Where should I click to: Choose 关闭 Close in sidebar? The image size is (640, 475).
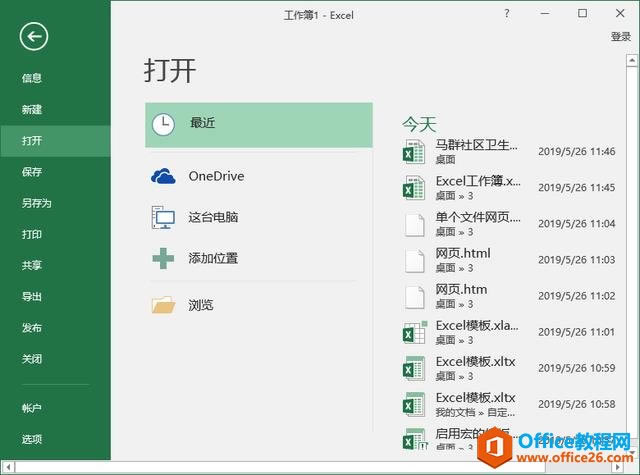[x=32, y=359]
